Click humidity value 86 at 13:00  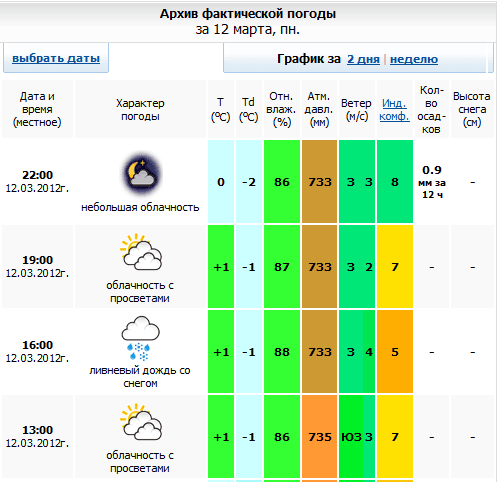pos(282,437)
